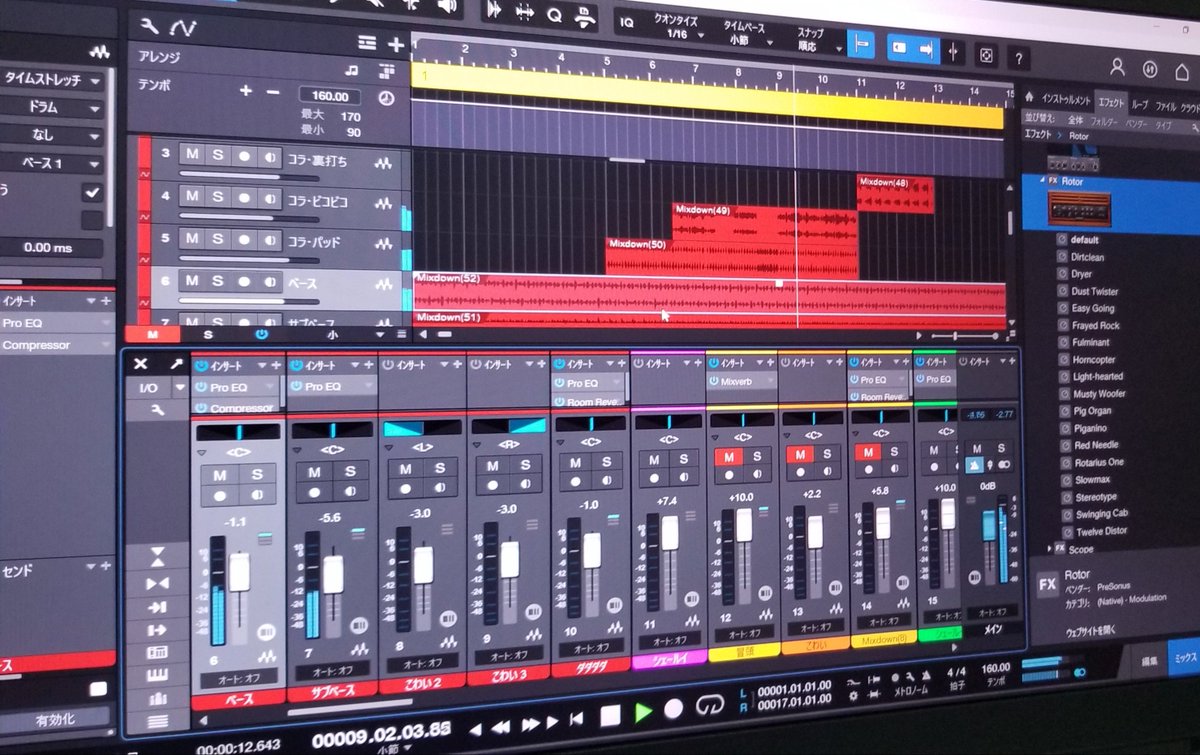Switch to the インストゥルメント tab
The image size is (1200, 755).
[1067, 98]
